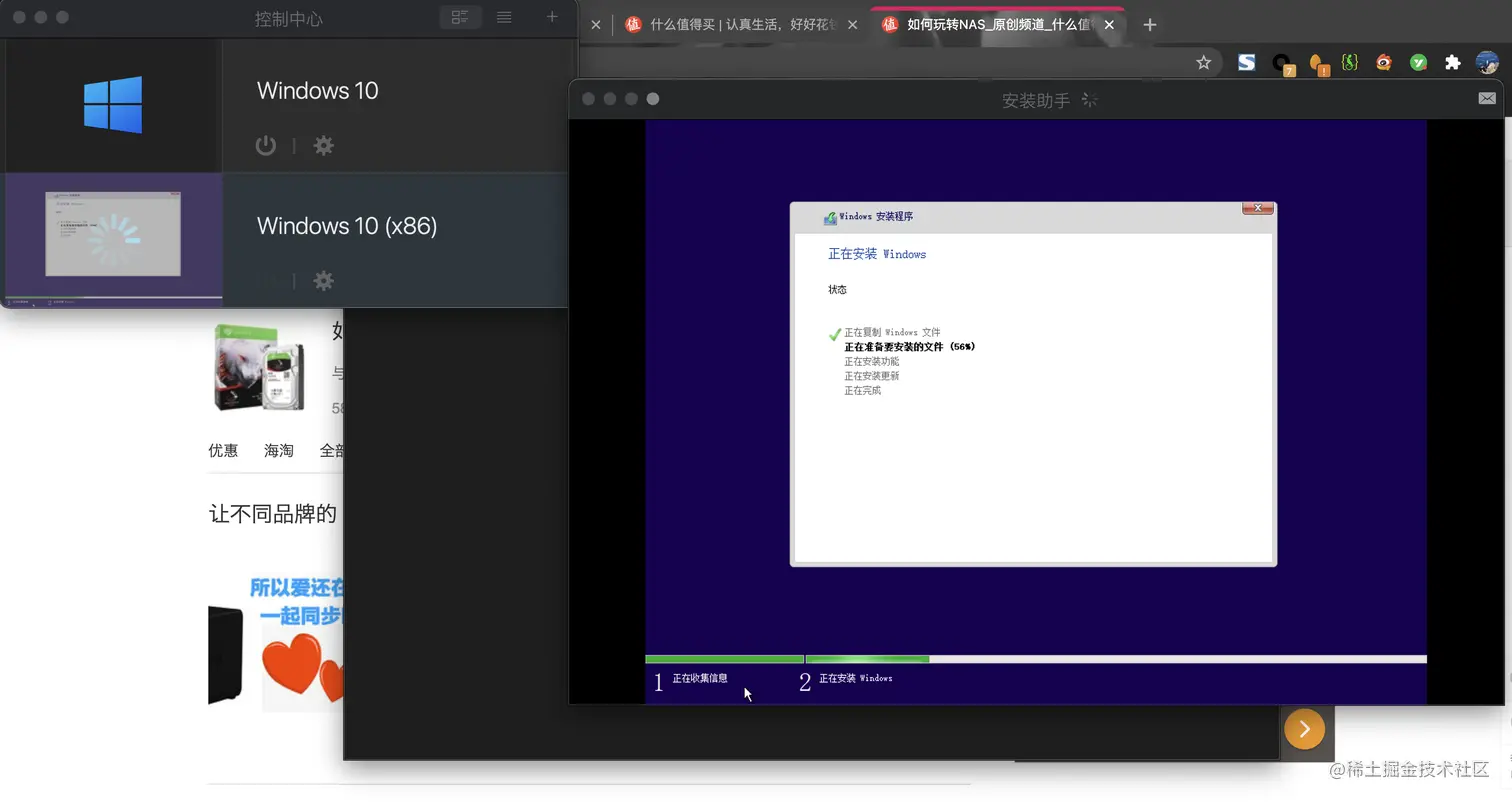Click the green circle V extension icon

pyautogui.click(x=1418, y=62)
